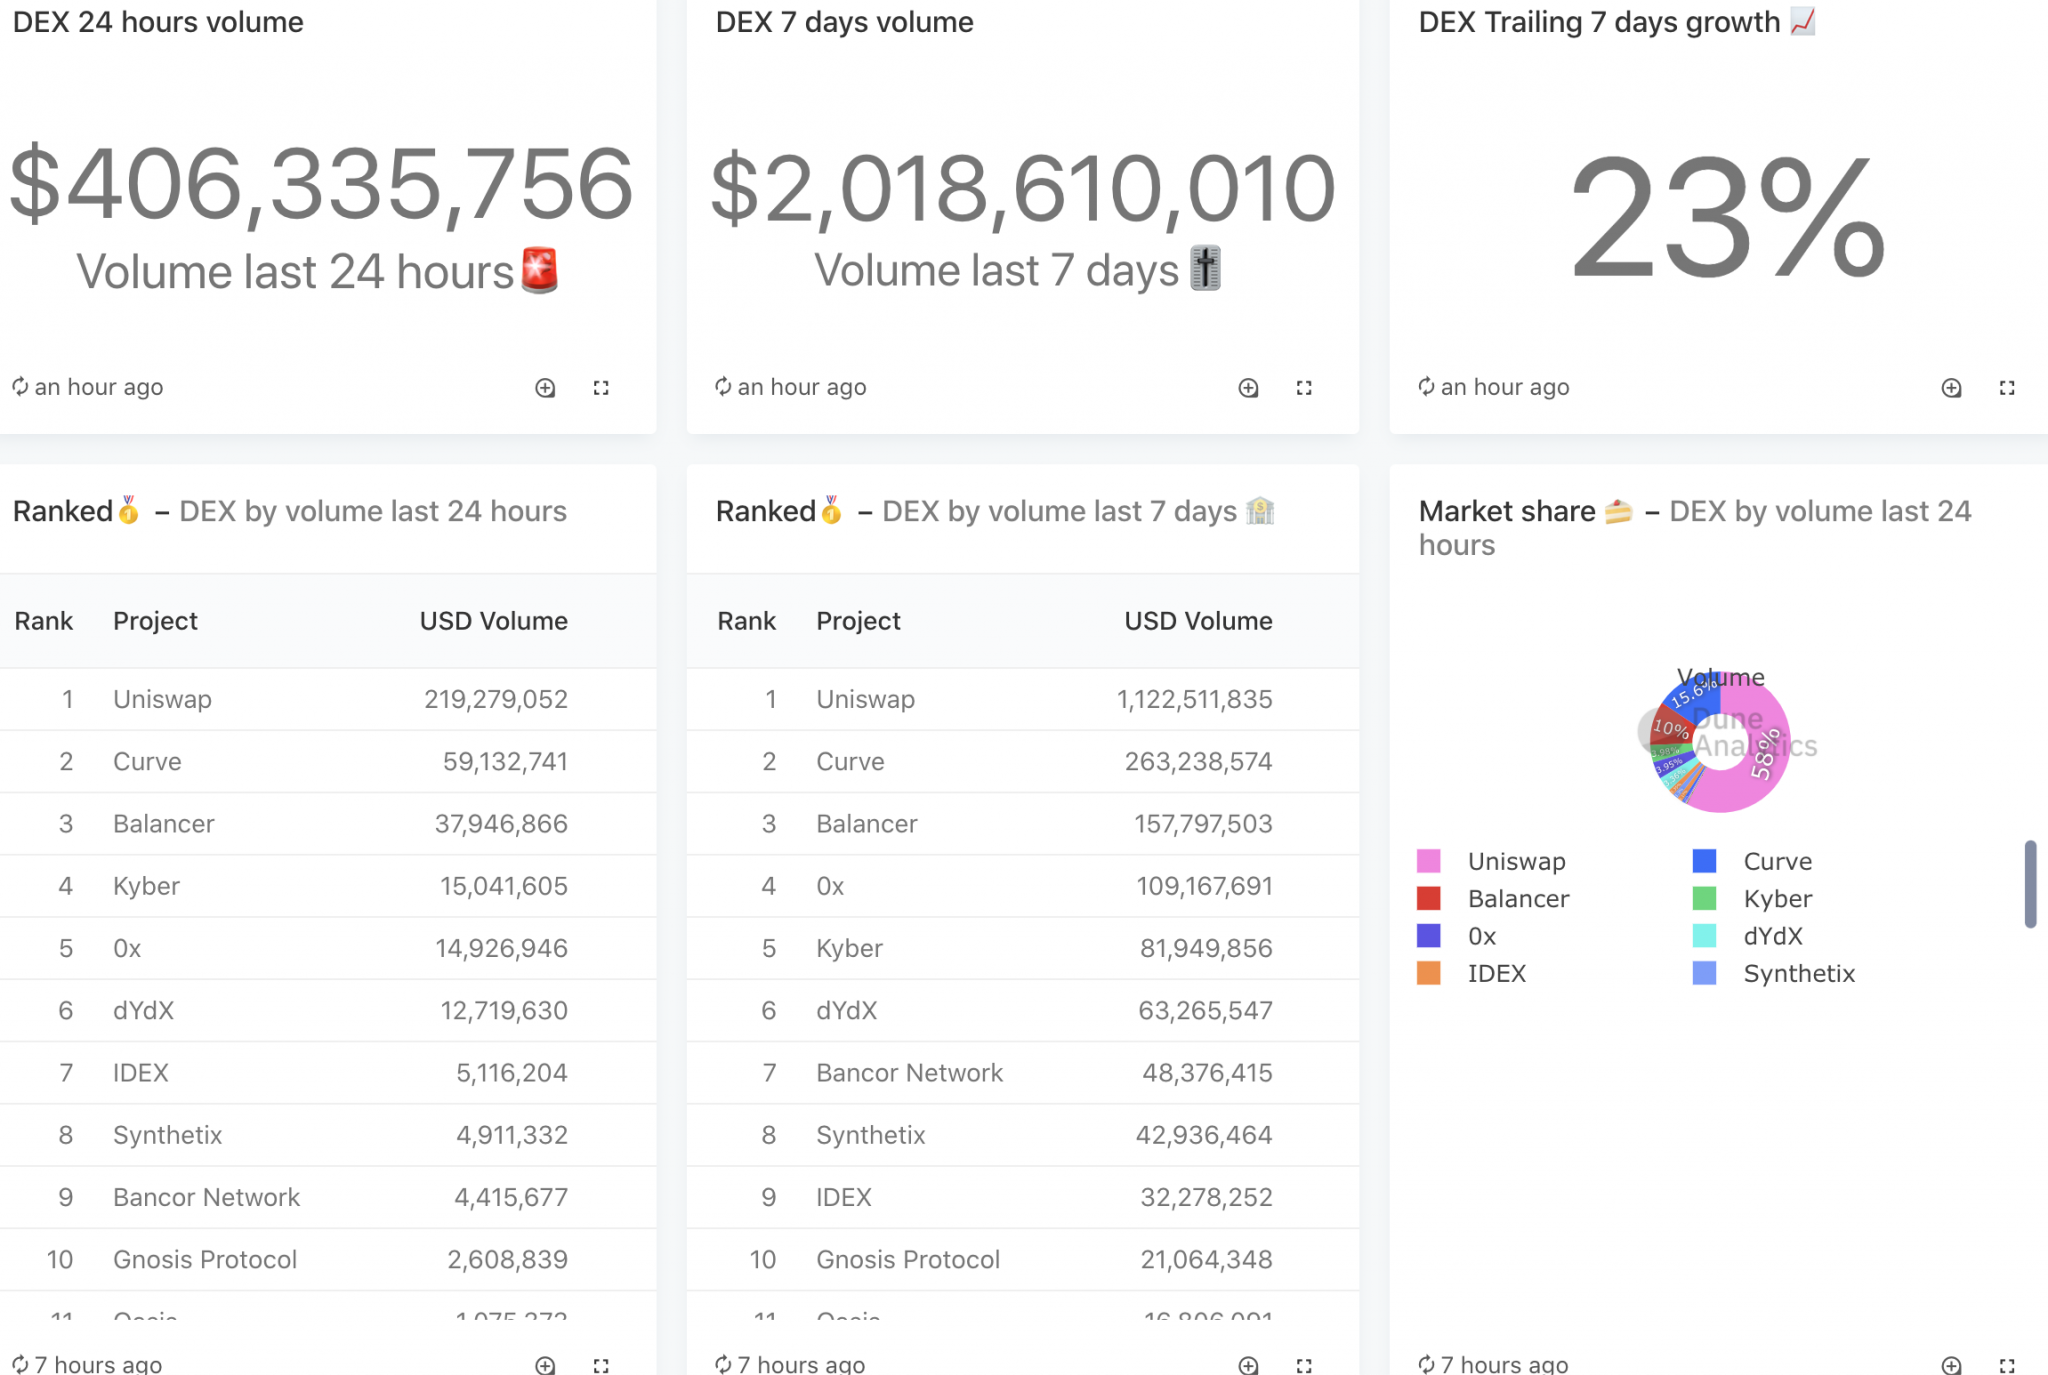Screen dimensions: 2048x1375
Task: Select Uniswap 1,122,511,835 volume cell
Action: 1194,699
